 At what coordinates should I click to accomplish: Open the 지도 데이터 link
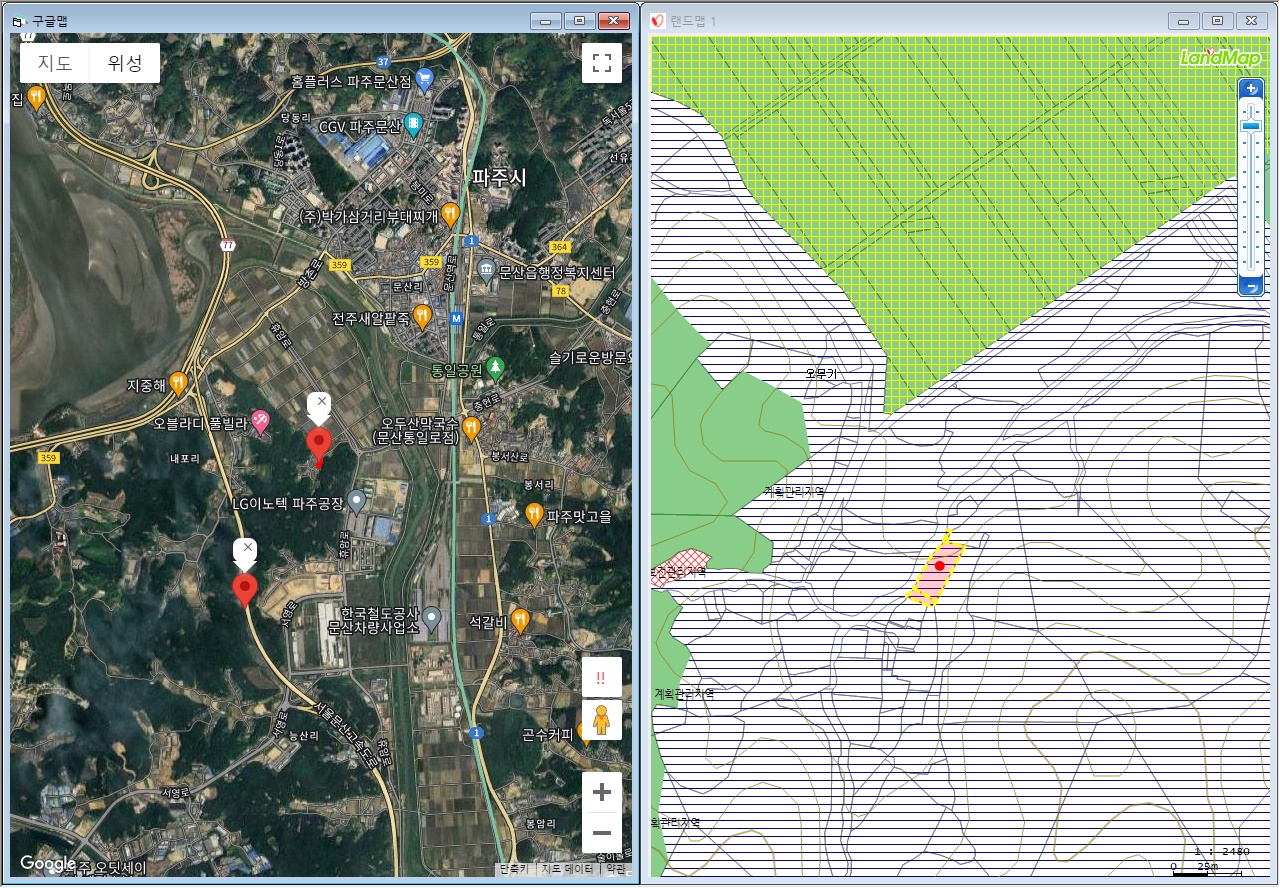[566, 869]
